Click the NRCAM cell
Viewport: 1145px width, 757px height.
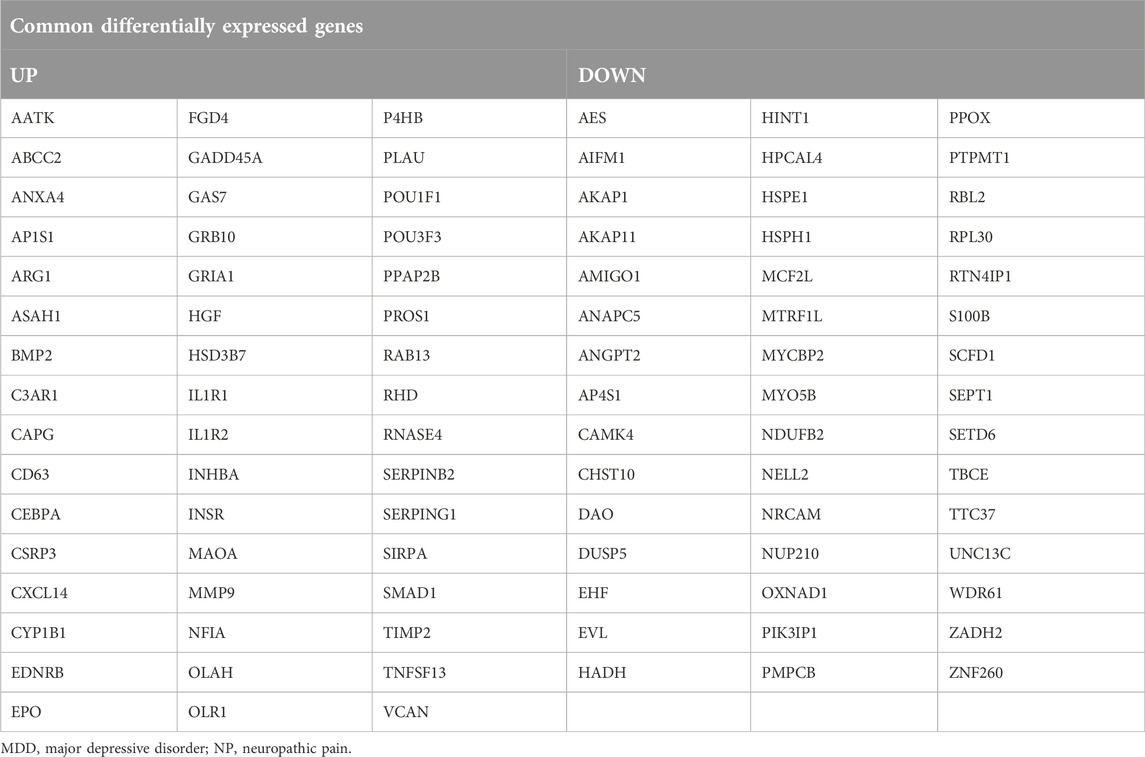point(843,514)
